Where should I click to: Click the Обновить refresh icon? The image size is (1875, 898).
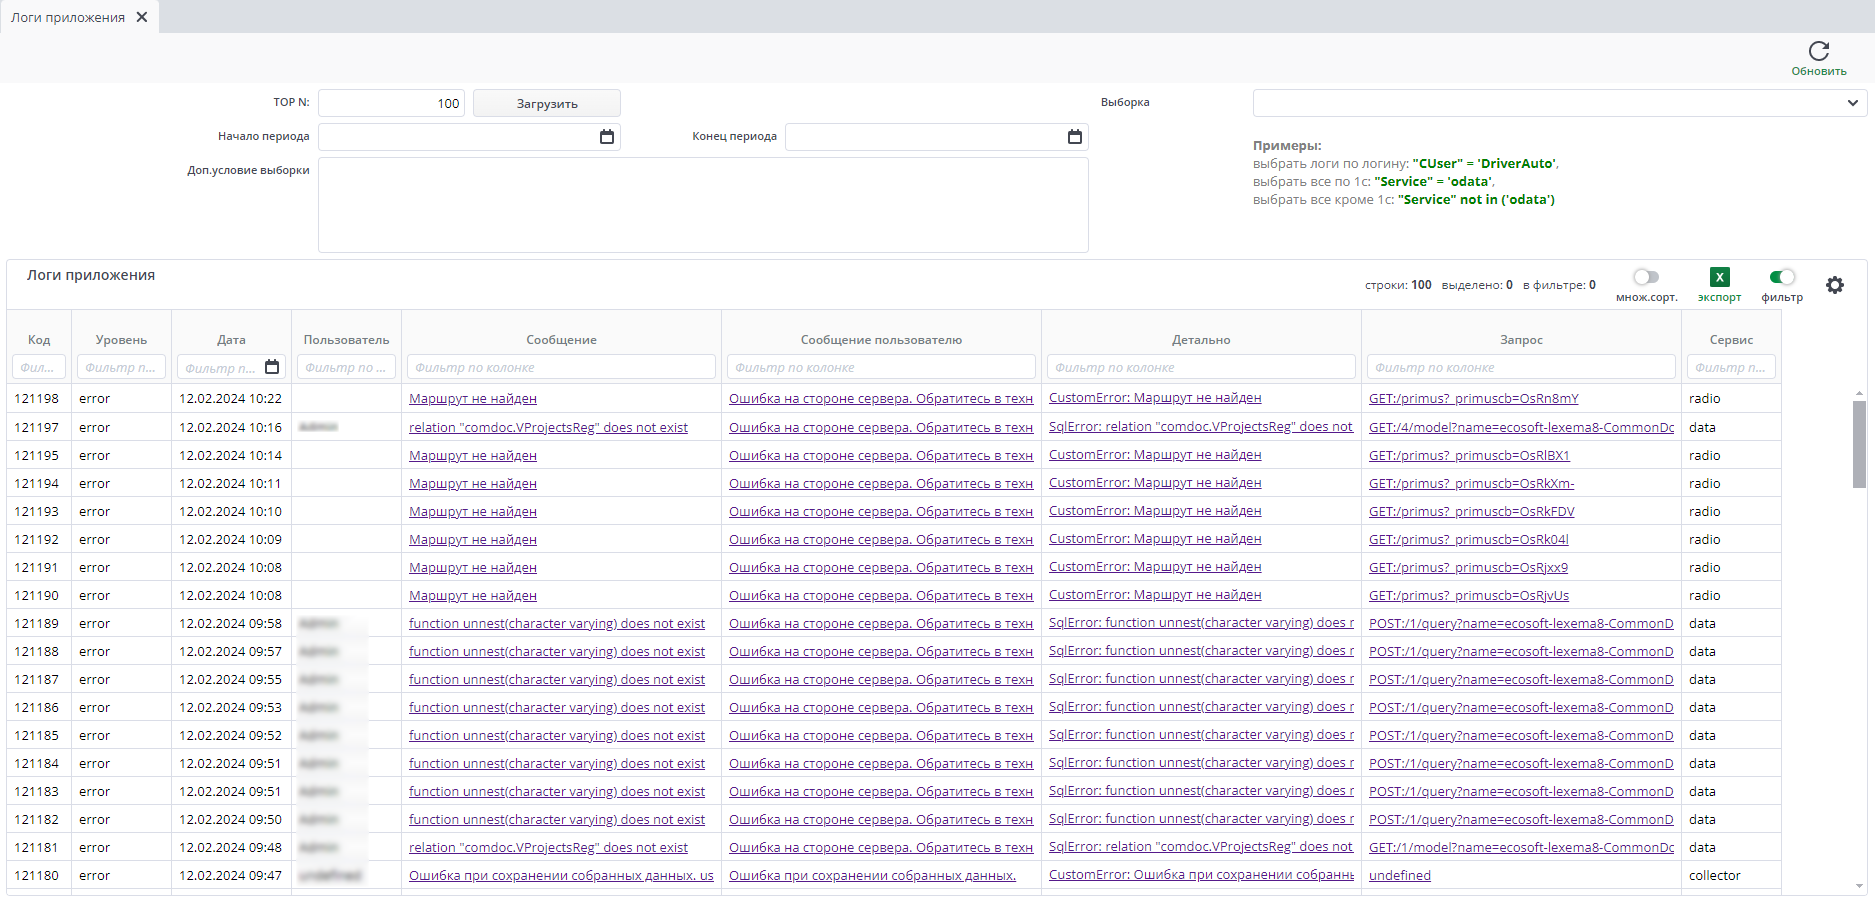pyautogui.click(x=1818, y=51)
